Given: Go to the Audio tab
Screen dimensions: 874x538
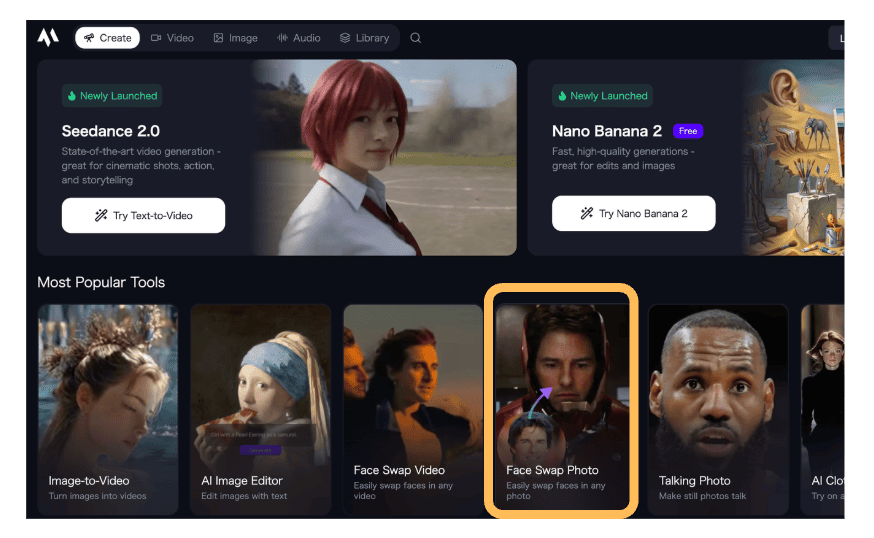Looking at the screenshot, I should pos(299,38).
